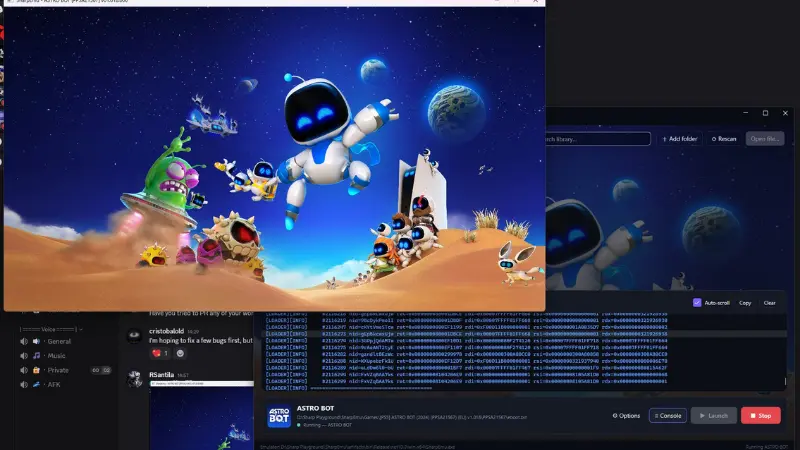Minimize the emulator launcher window

click(x=745, y=113)
